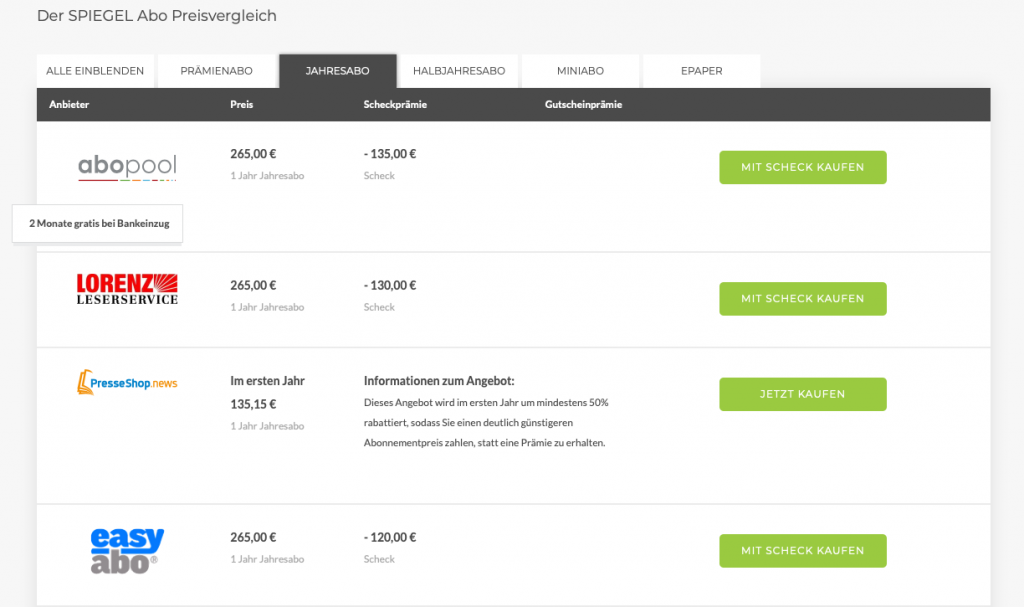Click easy abo row price 265,00 €
Viewport: 1024px width, 607px height.
[253, 538]
